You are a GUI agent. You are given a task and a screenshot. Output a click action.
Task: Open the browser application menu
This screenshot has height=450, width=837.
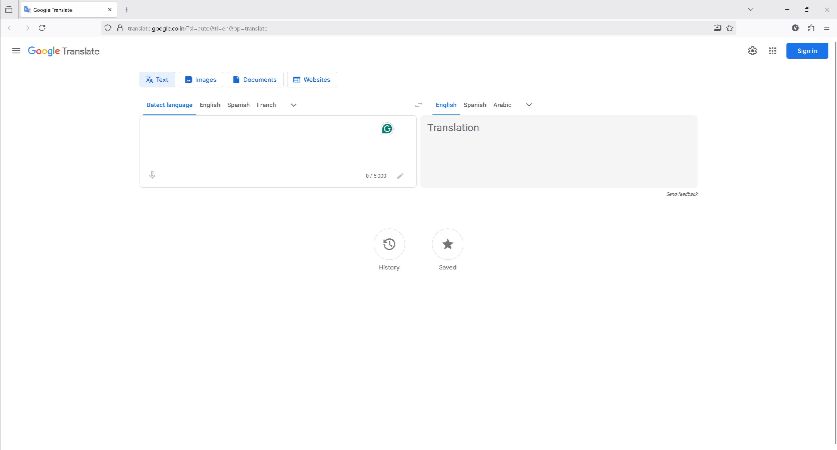pos(826,28)
